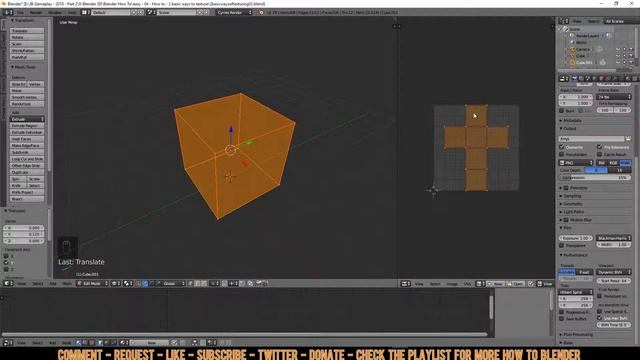Enable the Border checkbox

point(562,111)
